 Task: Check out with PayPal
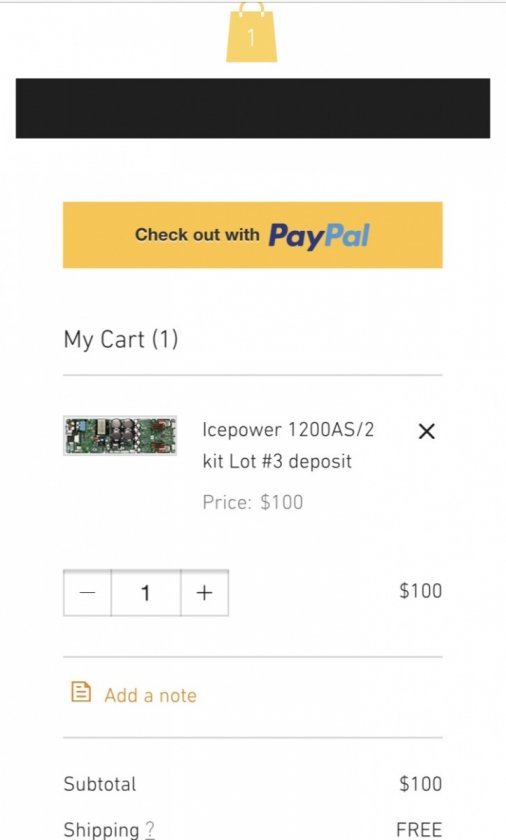click(253, 235)
